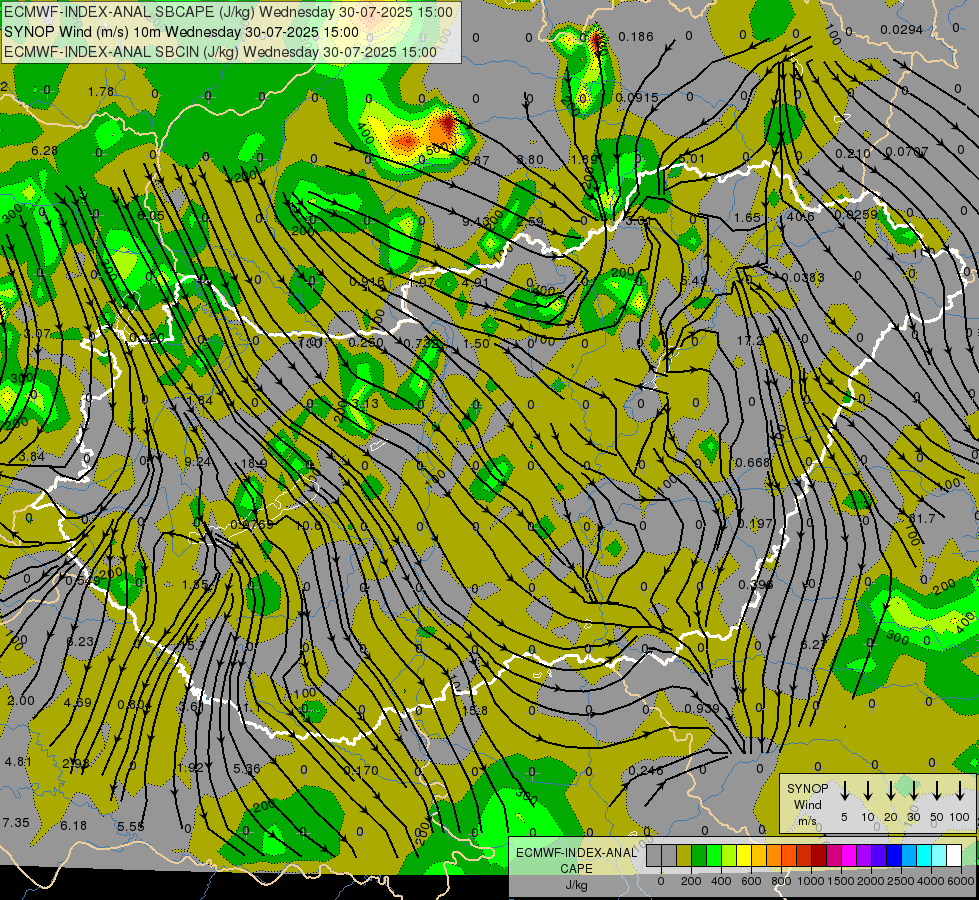The height and width of the screenshot is (900, 979).
Task: Click the 30 m/s wind arrow in legend
Action: [x=913, y=790]
